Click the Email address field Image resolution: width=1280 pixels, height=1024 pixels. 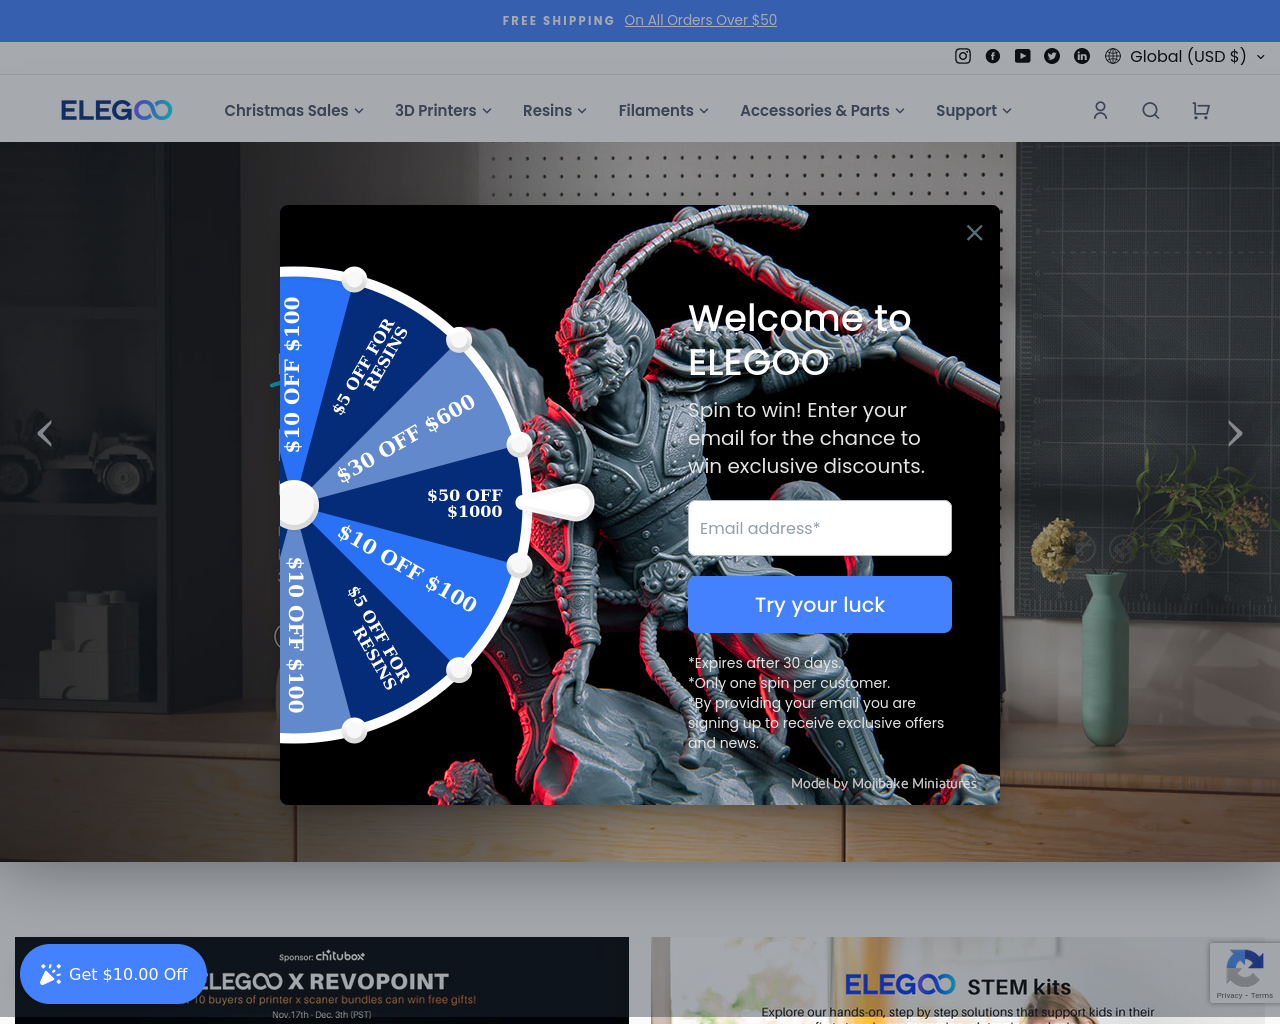(820, 528)
